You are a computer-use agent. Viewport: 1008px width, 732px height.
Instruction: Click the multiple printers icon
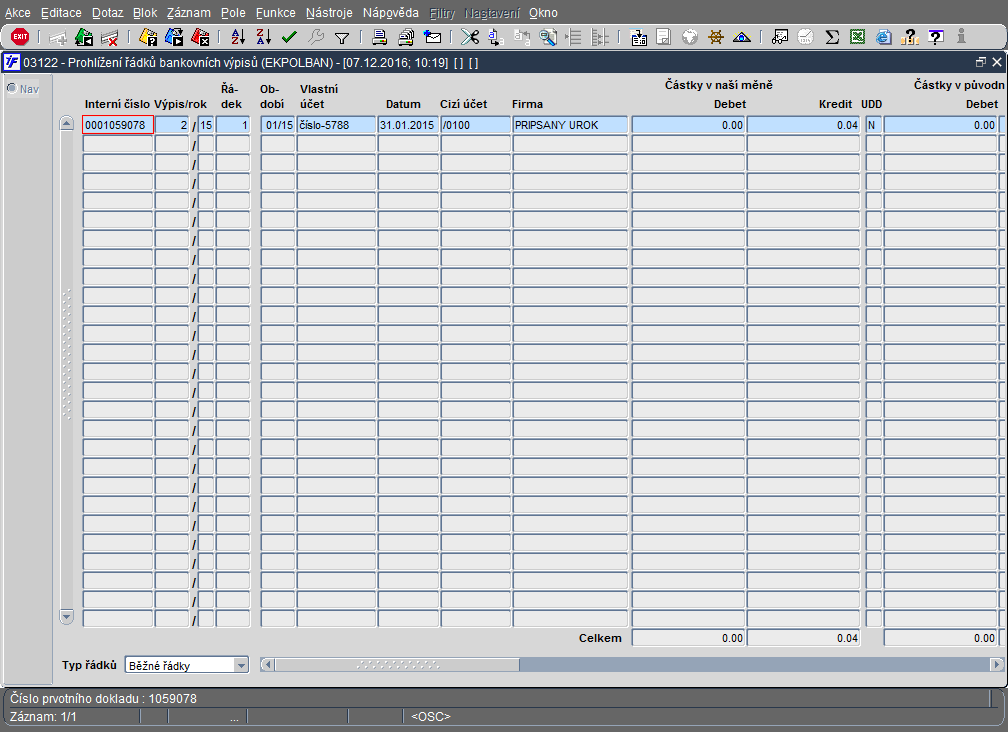pos(406,37)
